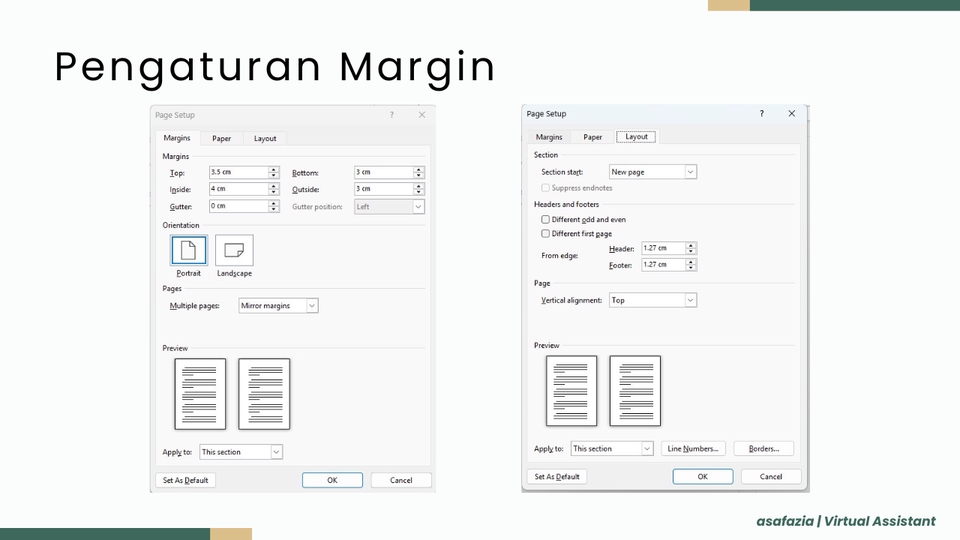Open the Multiple pages dropdown
This screenshot has height=540, width=960.
(312, 306)
